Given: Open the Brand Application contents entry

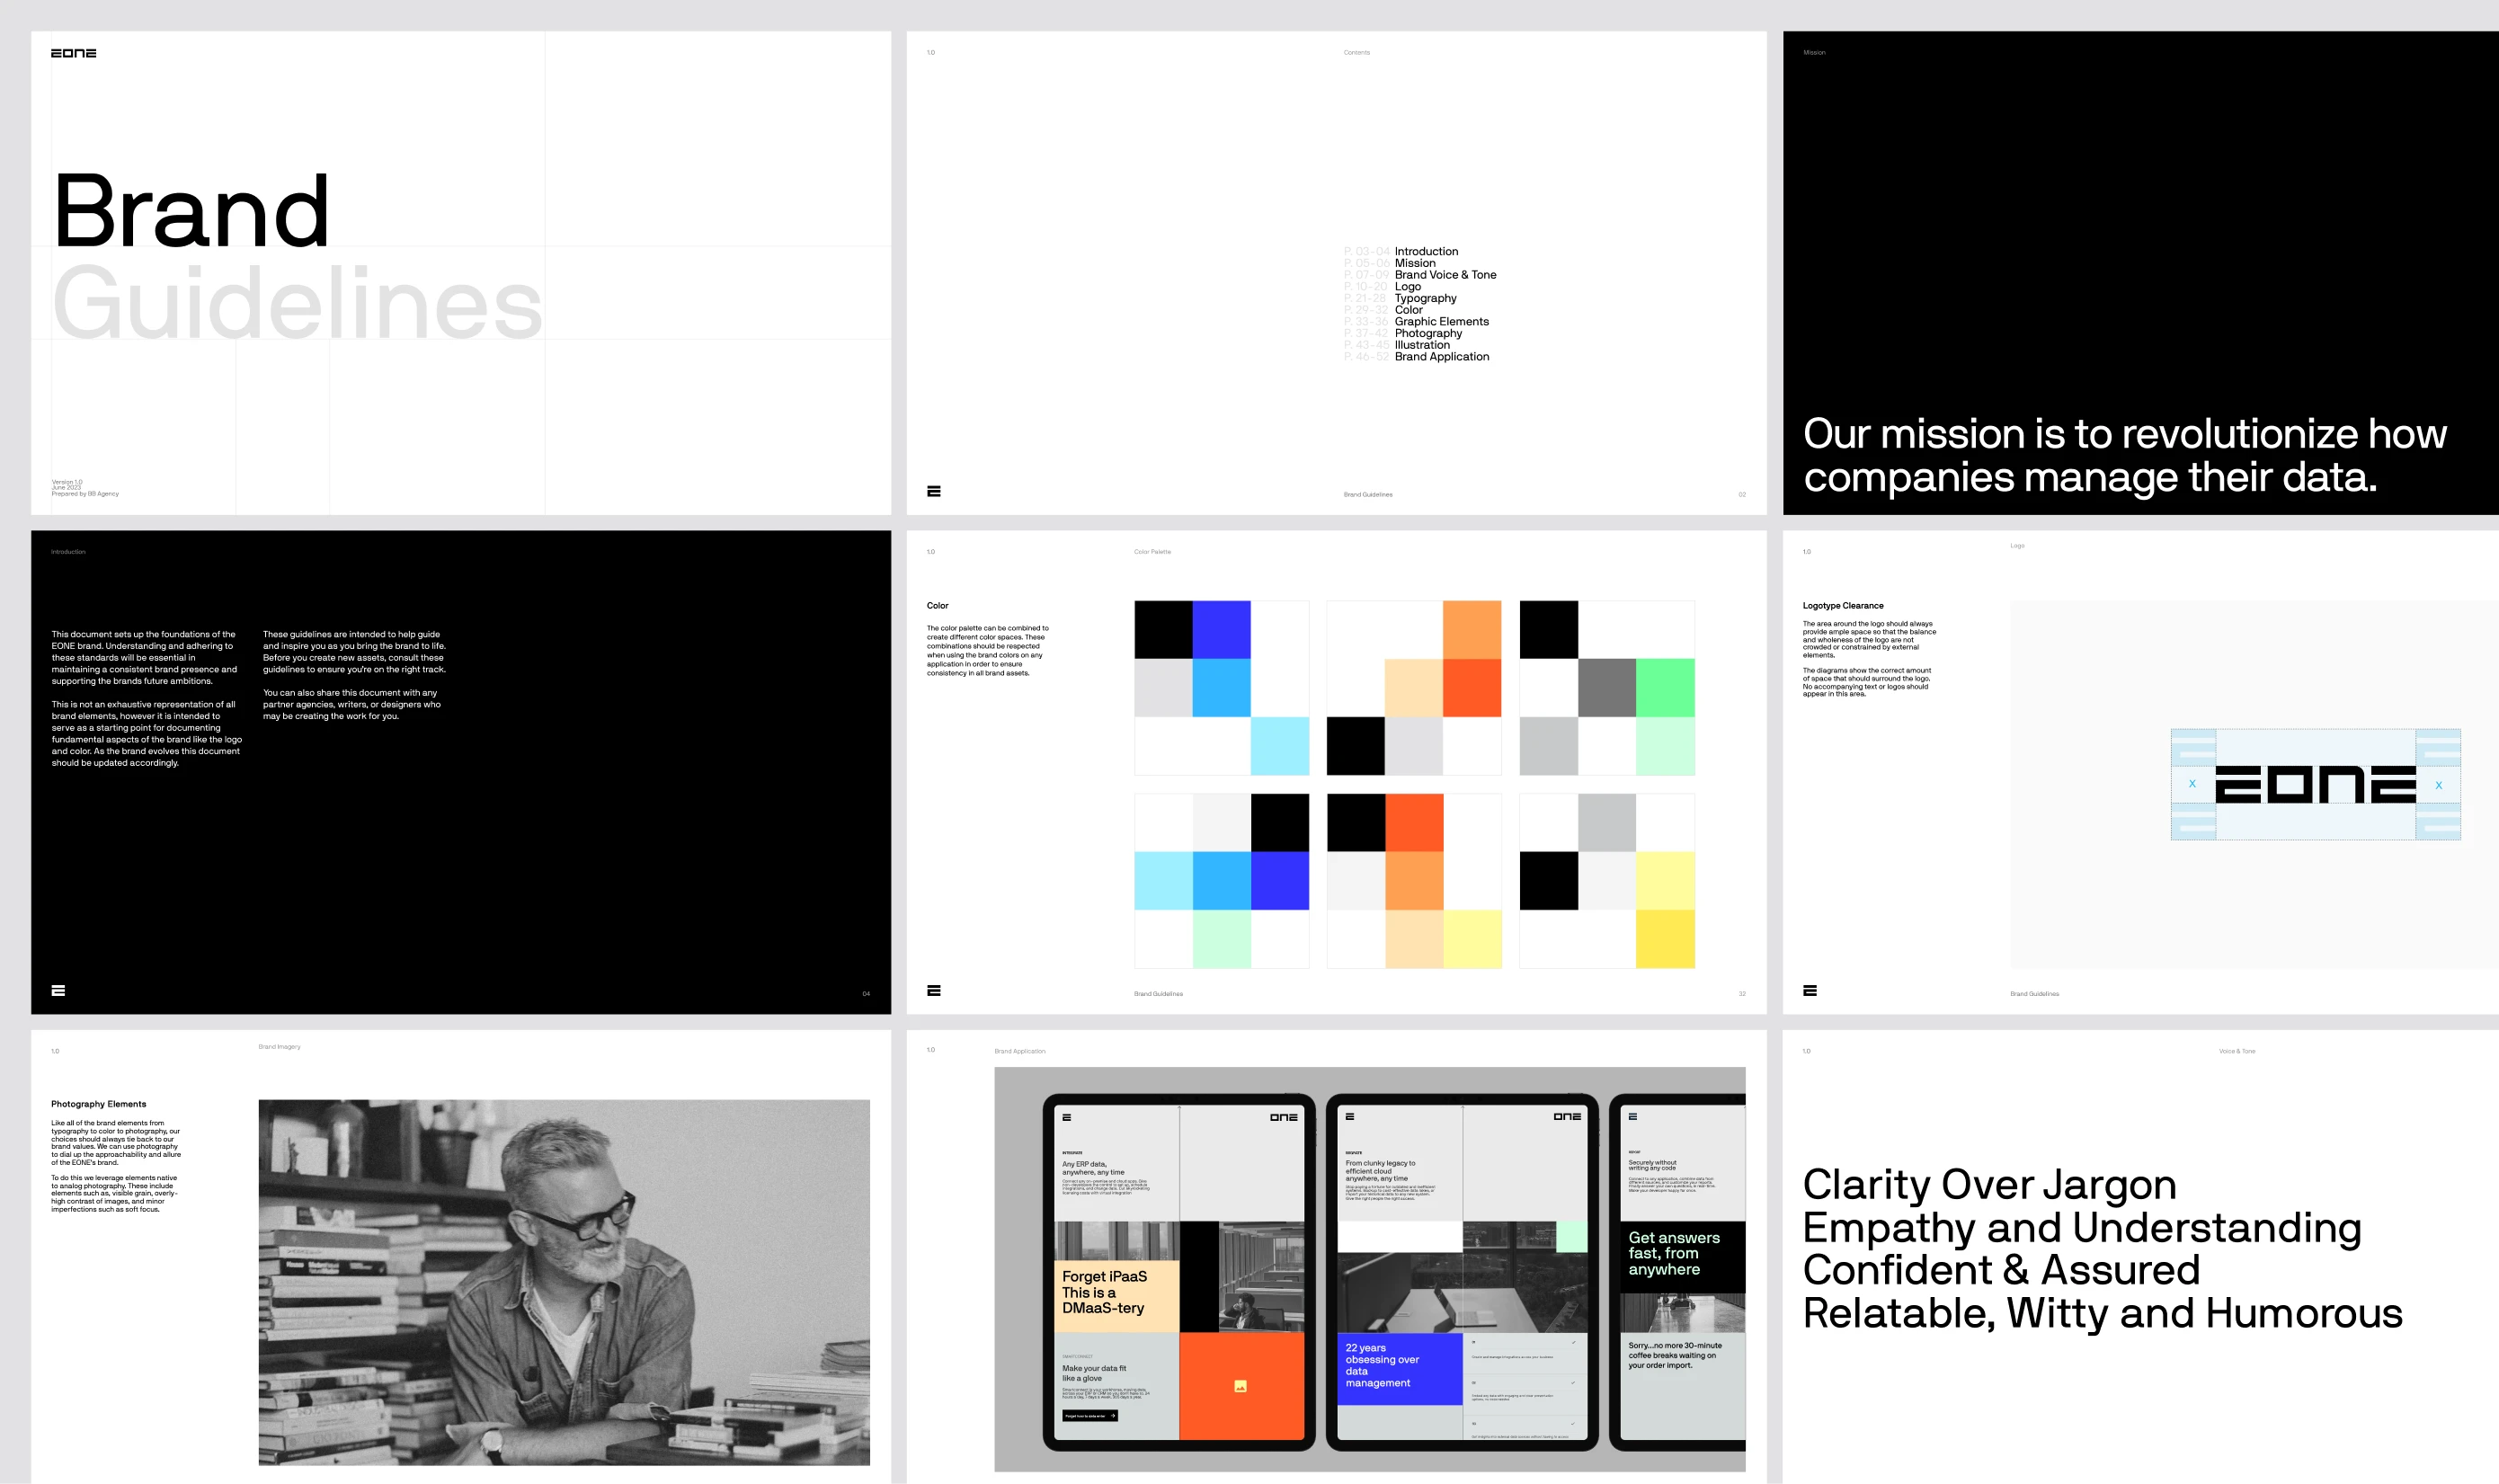Looking at the screenshot, I should click(1441, 357).
